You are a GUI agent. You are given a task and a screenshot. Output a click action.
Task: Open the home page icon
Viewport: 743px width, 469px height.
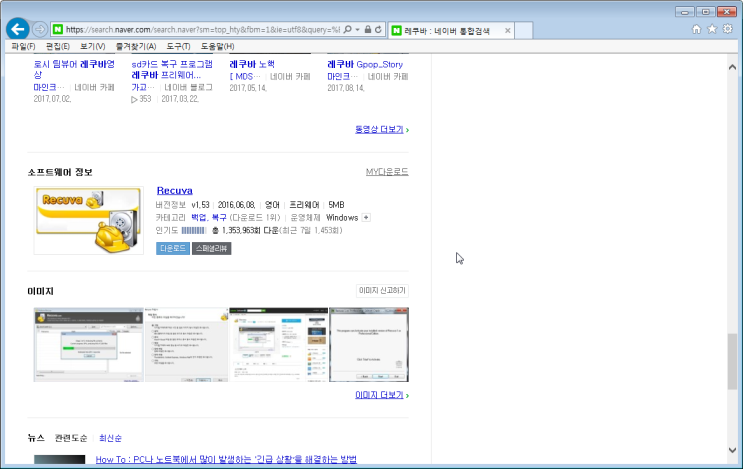pos(696,29)
